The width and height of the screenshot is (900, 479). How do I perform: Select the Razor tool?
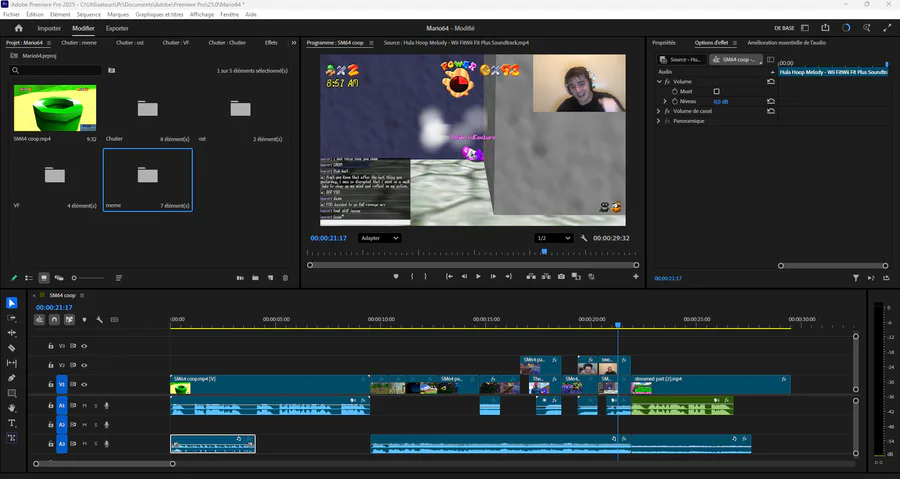point(11,348)
